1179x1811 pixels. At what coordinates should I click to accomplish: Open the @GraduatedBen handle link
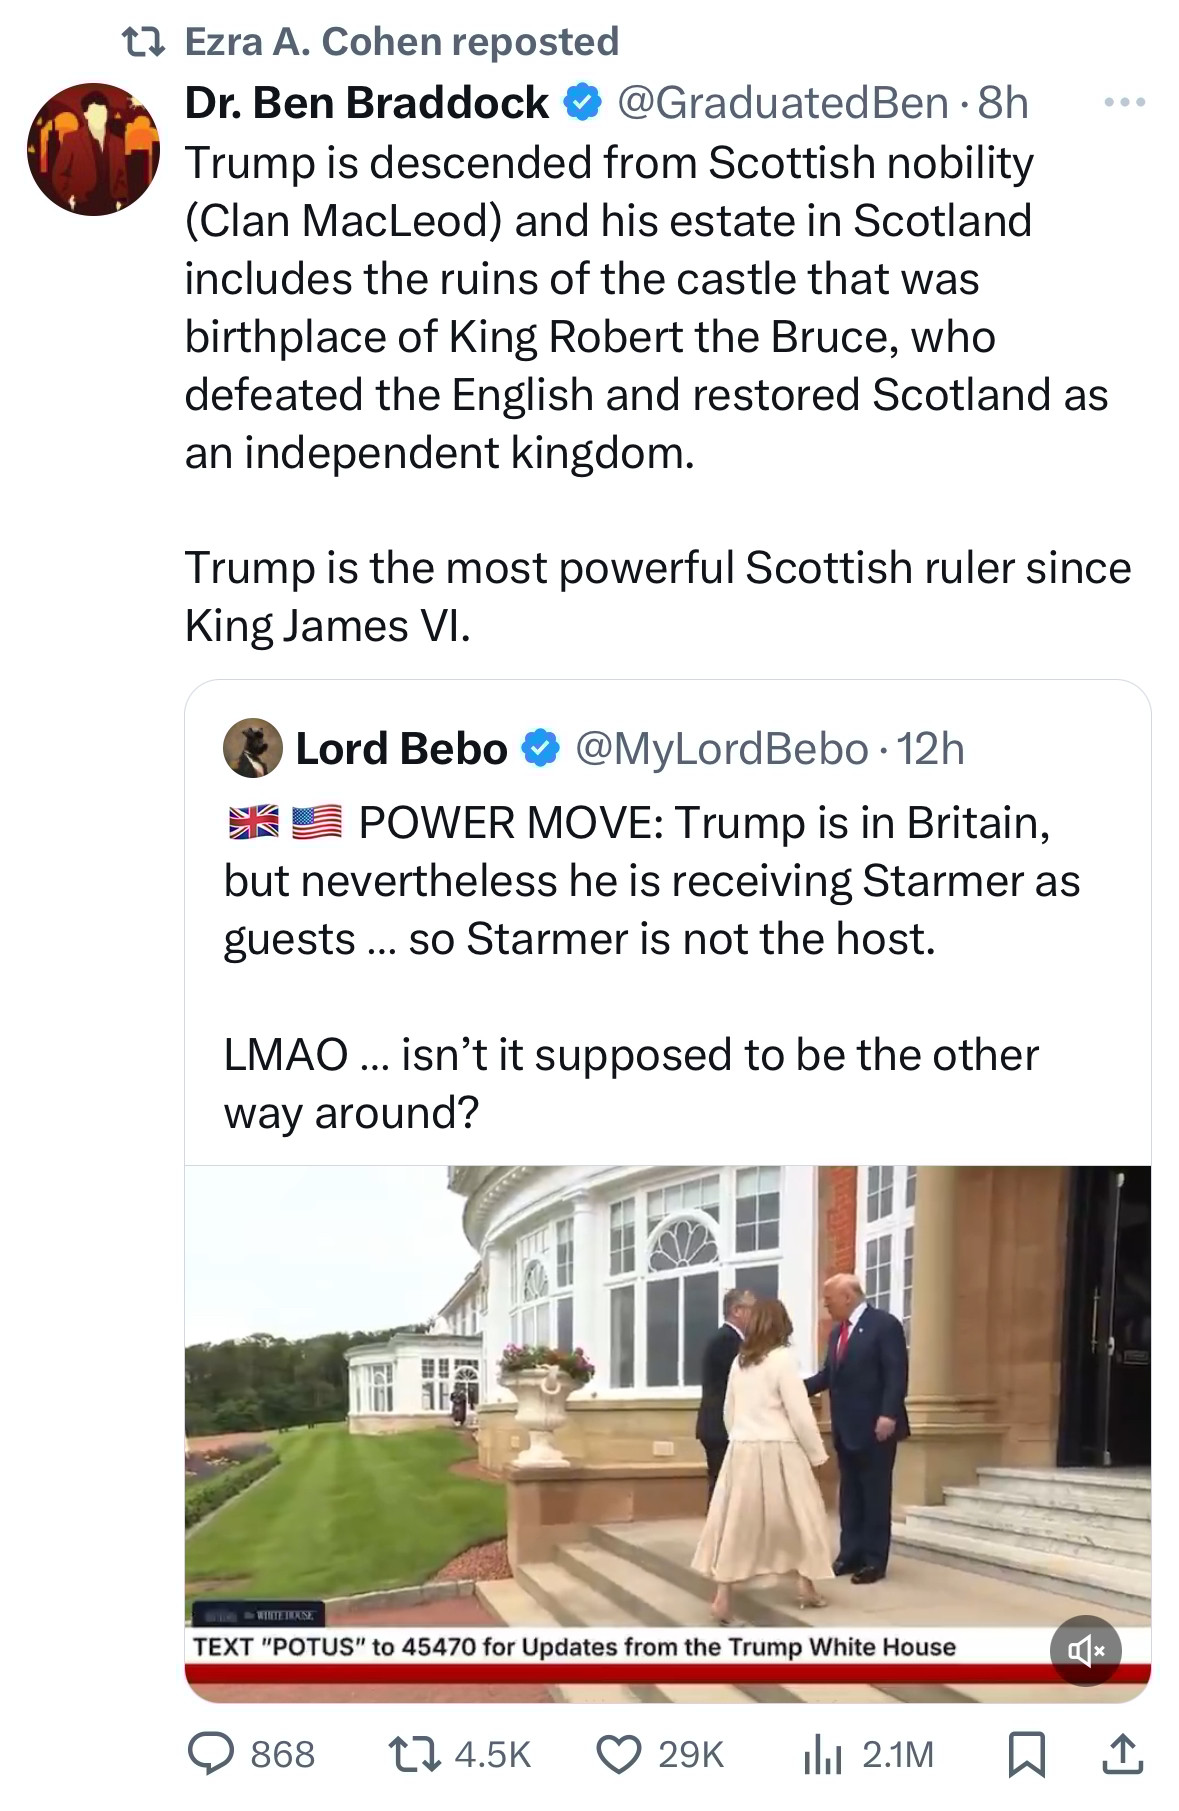pos(783,102)
